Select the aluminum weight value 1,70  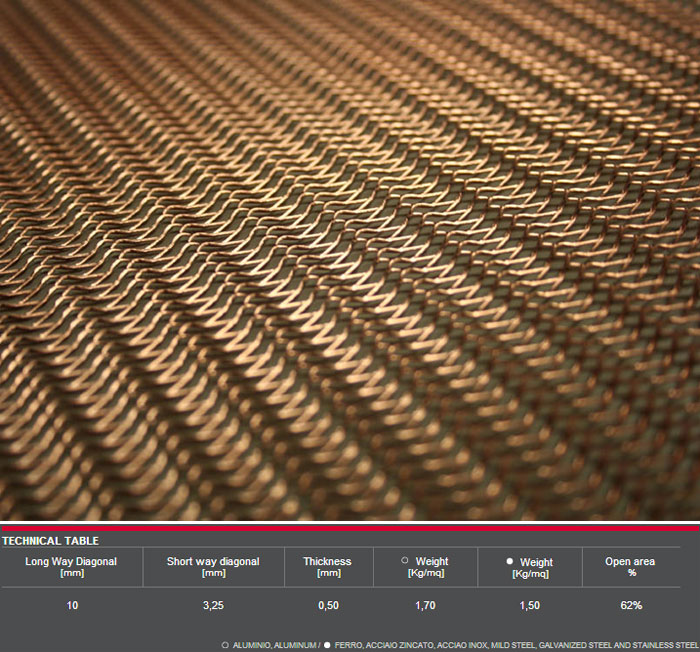(x=425, y=606)
